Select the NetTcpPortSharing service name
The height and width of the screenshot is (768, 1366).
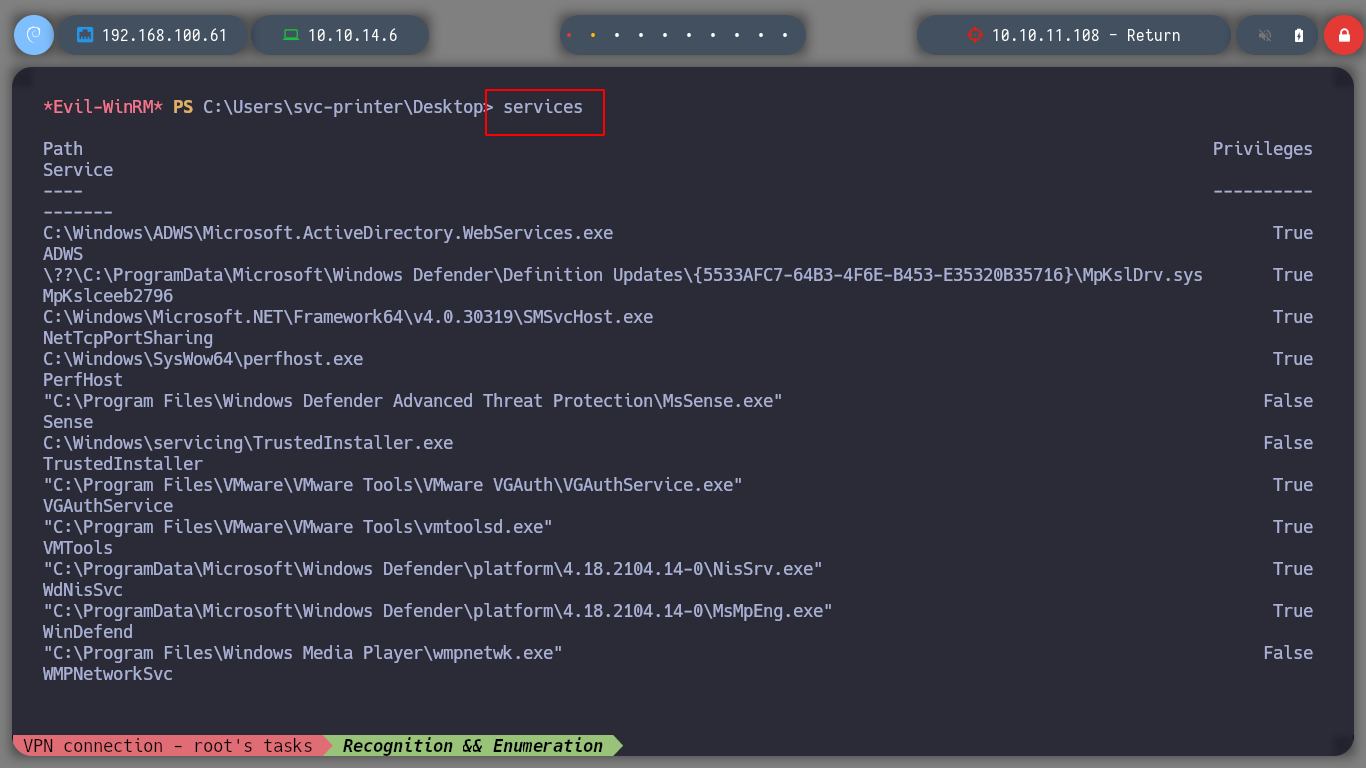[x=128, y=338]
